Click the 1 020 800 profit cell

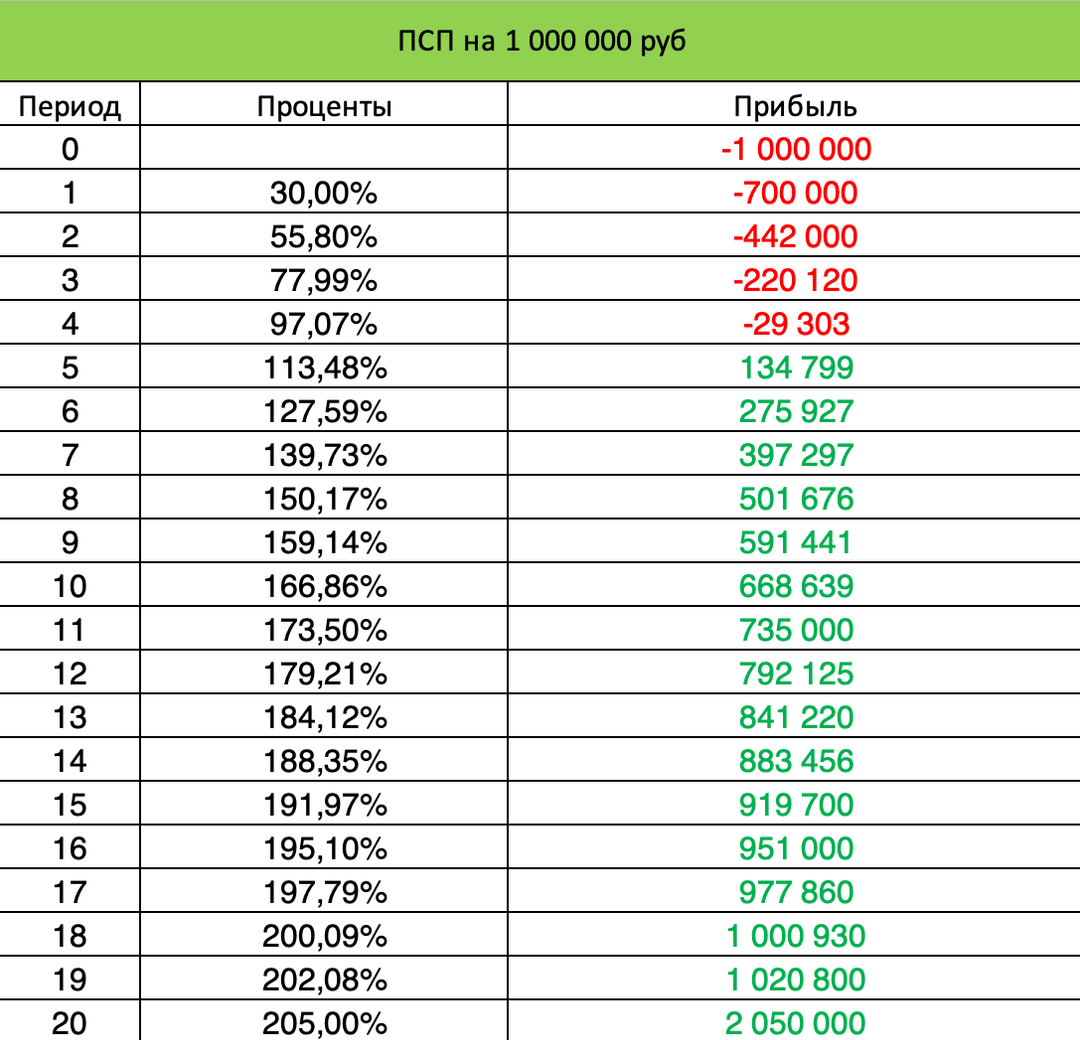795,980
